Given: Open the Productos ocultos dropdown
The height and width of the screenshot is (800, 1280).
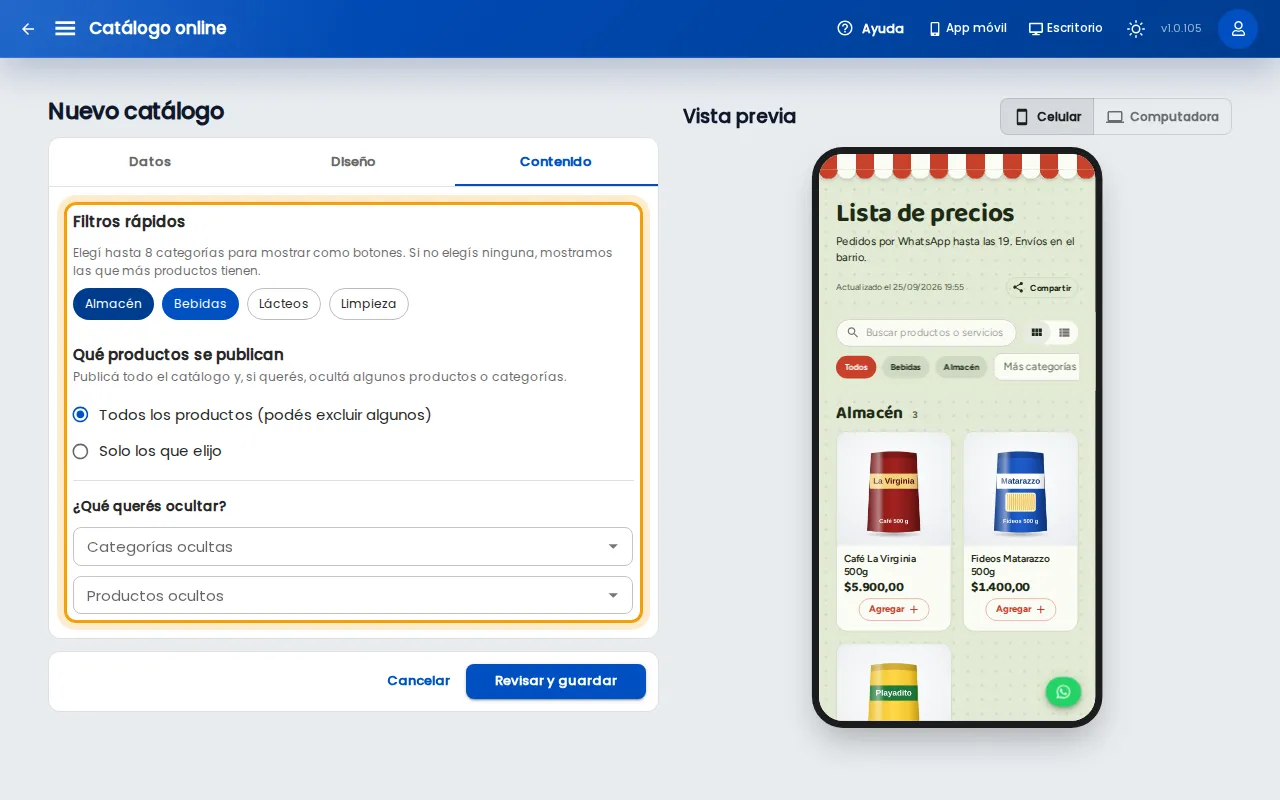Looking at the screenshot, I should tap(353, 596).
